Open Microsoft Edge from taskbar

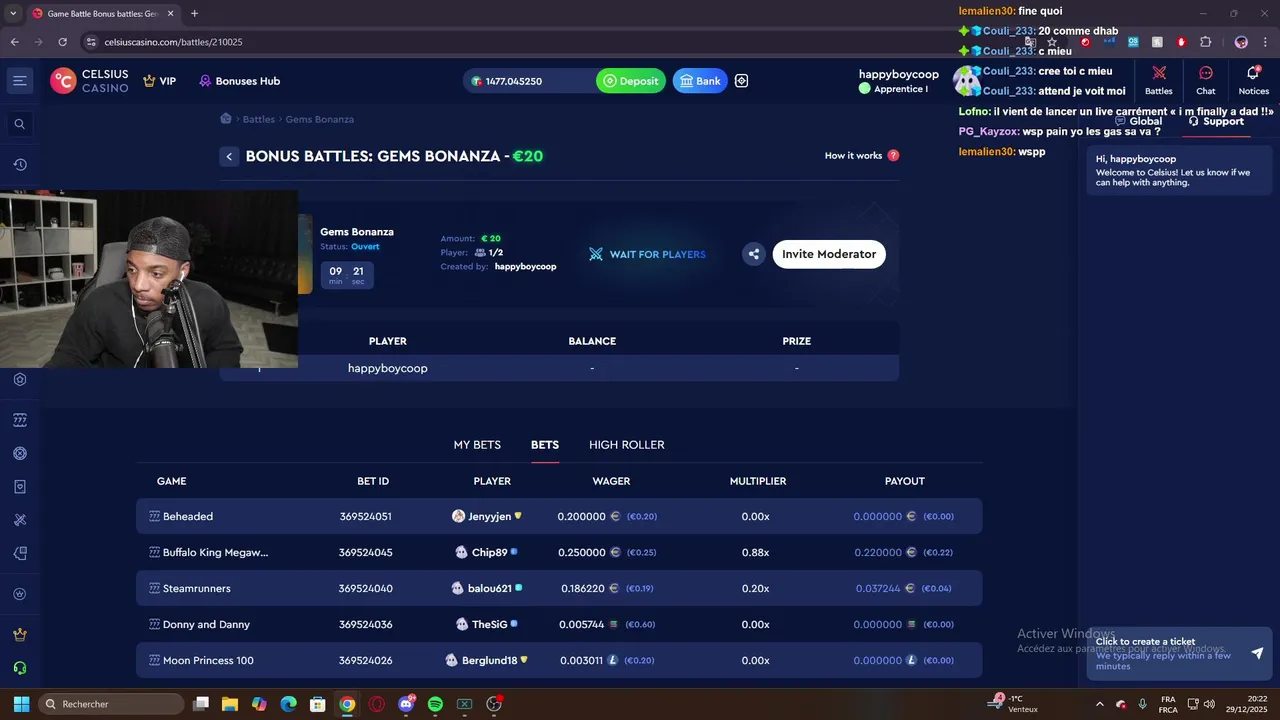tap(288, 704)
